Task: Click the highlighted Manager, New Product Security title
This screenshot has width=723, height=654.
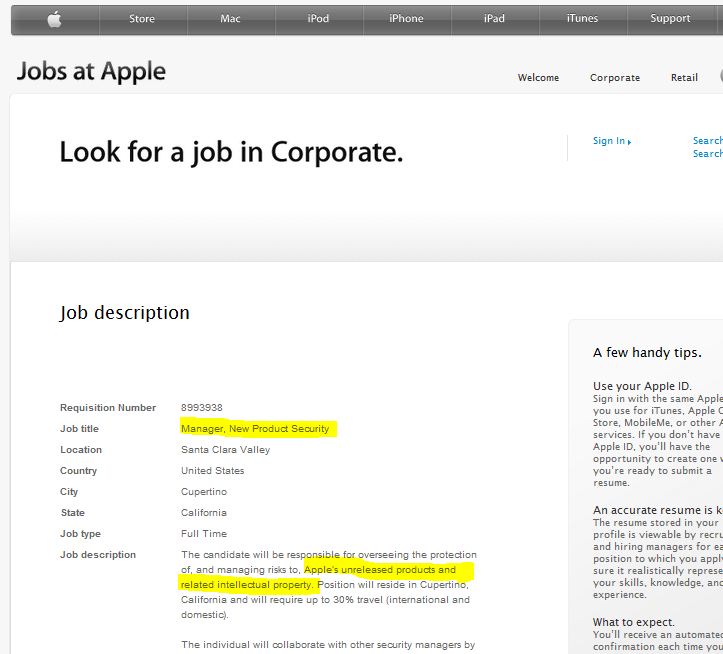Action: [255, 429]
